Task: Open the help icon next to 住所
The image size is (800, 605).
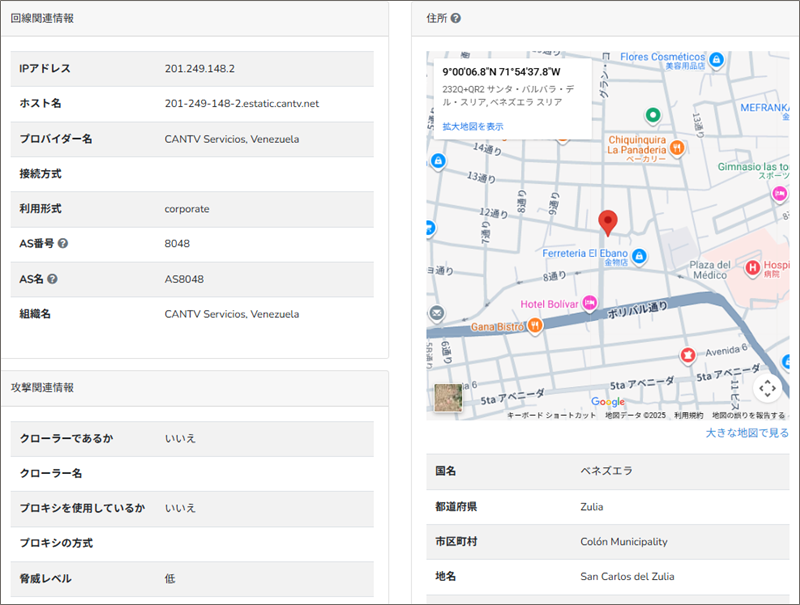Action: pyautogui.click(x=456, y=18)
